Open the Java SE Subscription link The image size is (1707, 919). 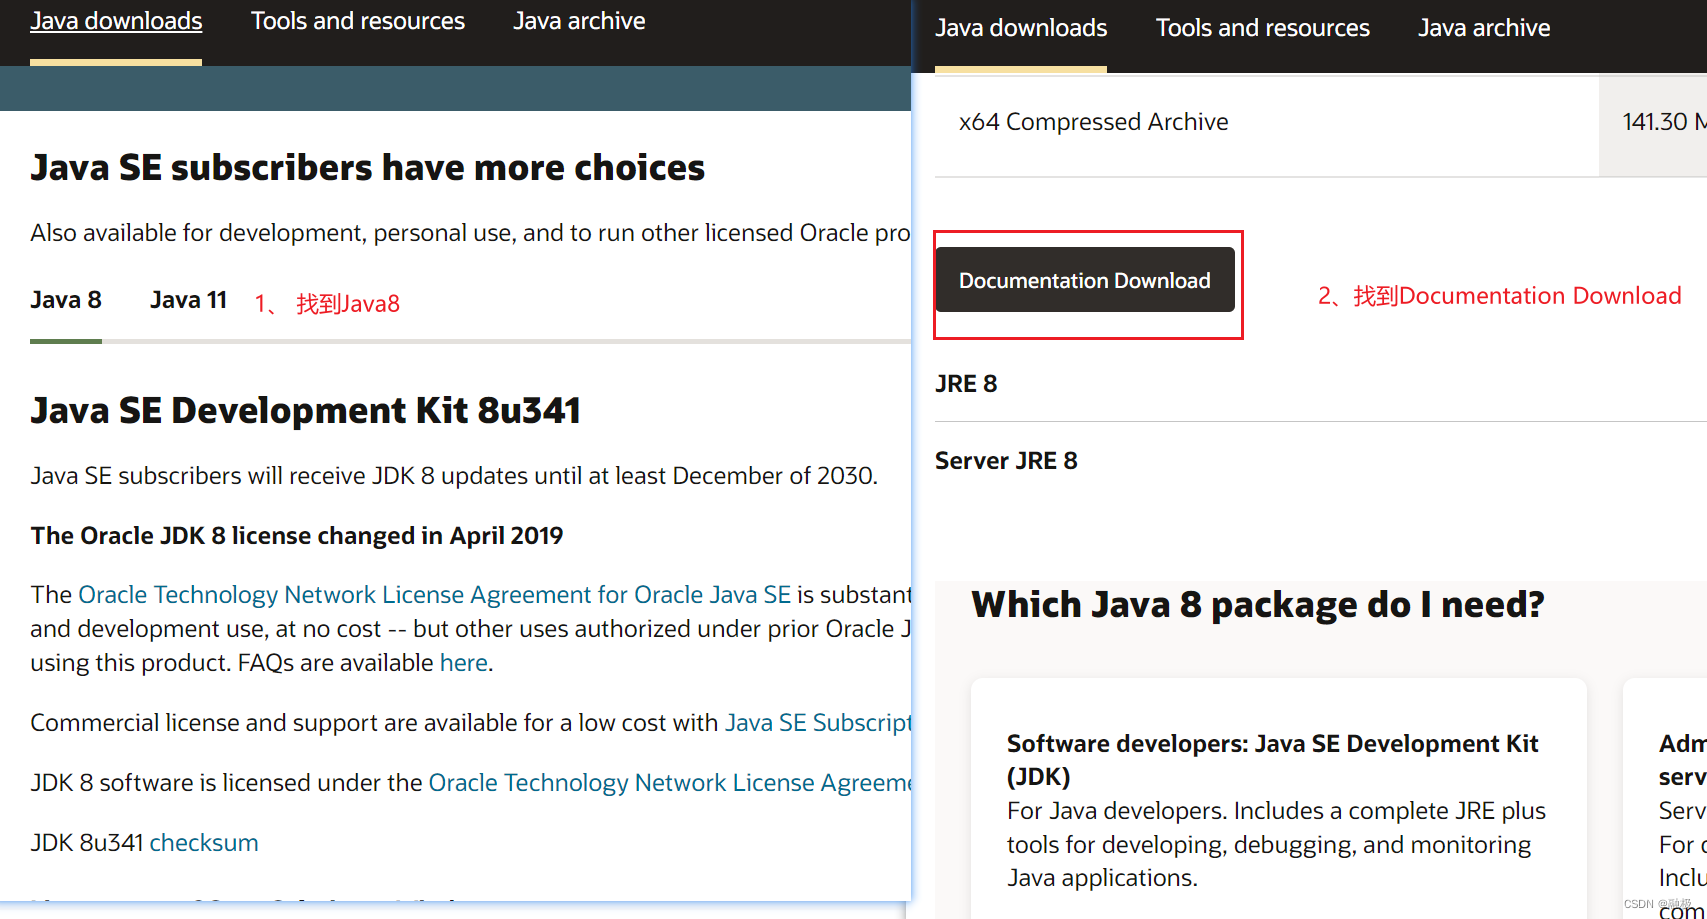(x=818, y=723)
